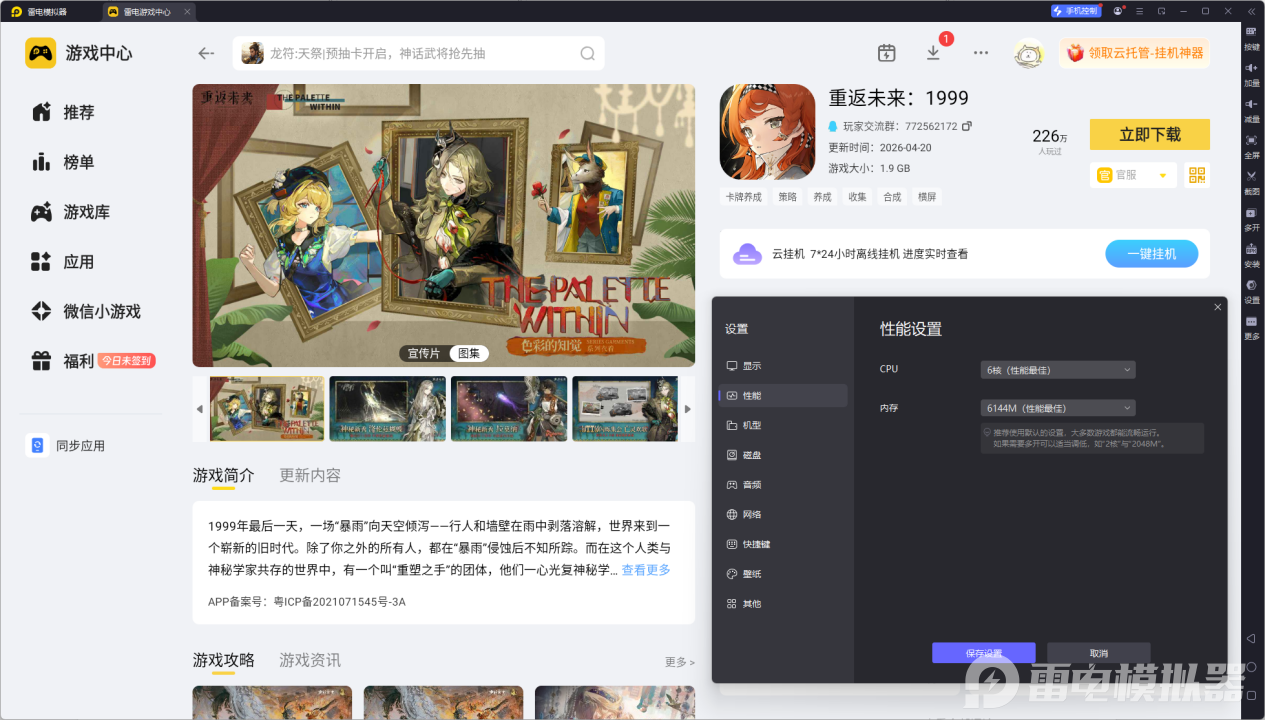1265x720 pixels.
Task: Click 更多 link beside 游戏资讯
Action: tap(680, 662)
